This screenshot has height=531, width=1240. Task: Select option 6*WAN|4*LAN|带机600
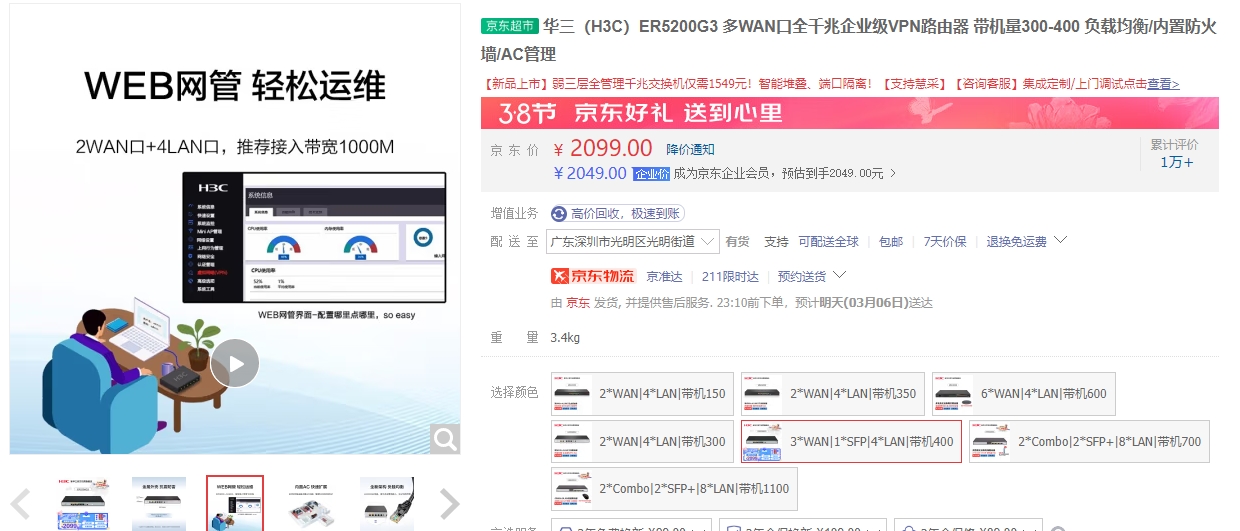click(x=1024, y=394)
